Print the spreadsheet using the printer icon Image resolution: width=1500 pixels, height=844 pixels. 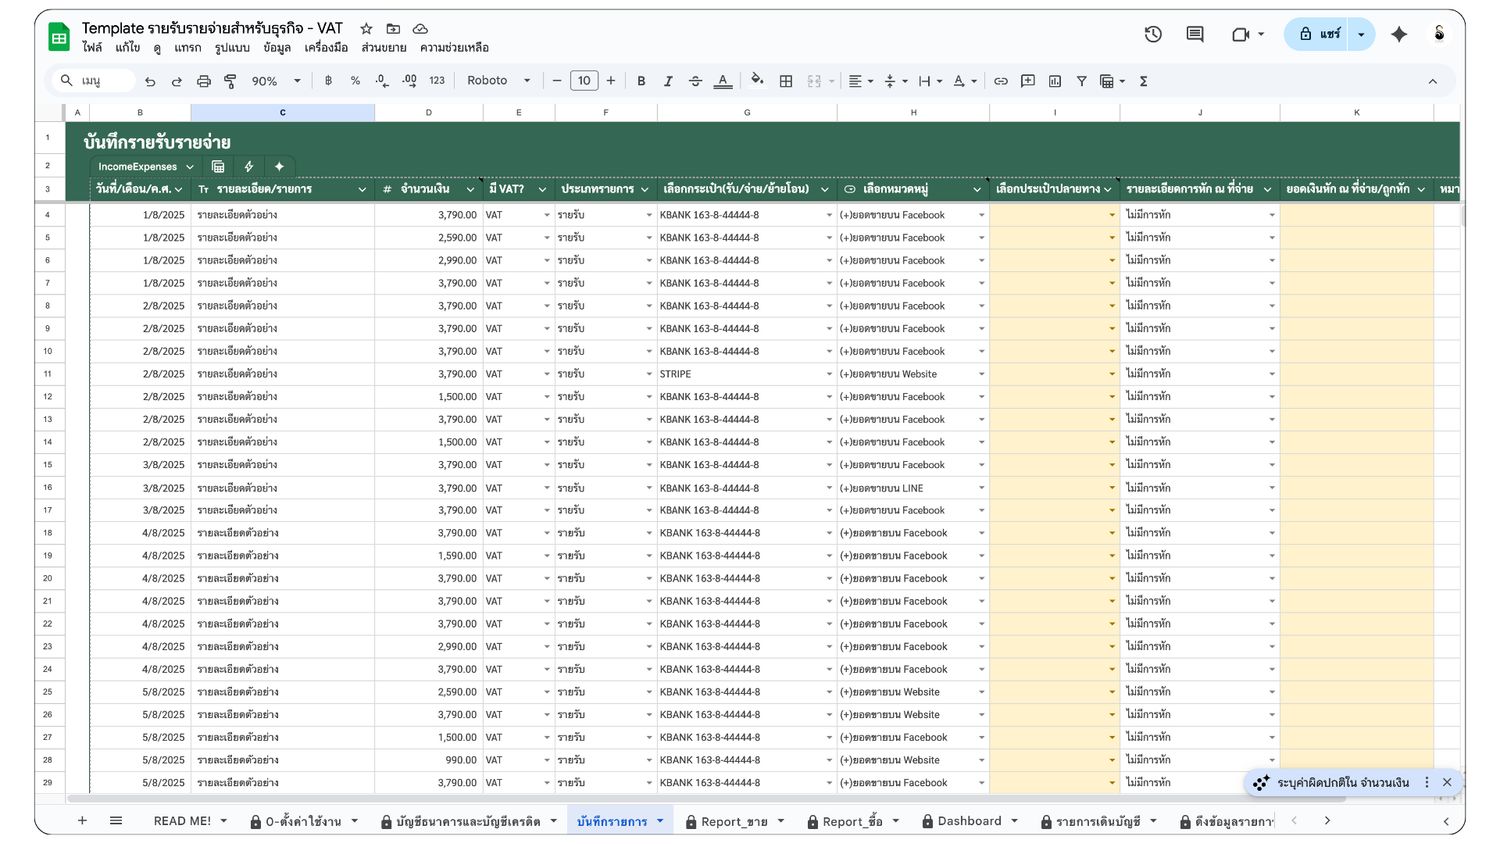tap(204, 81)
